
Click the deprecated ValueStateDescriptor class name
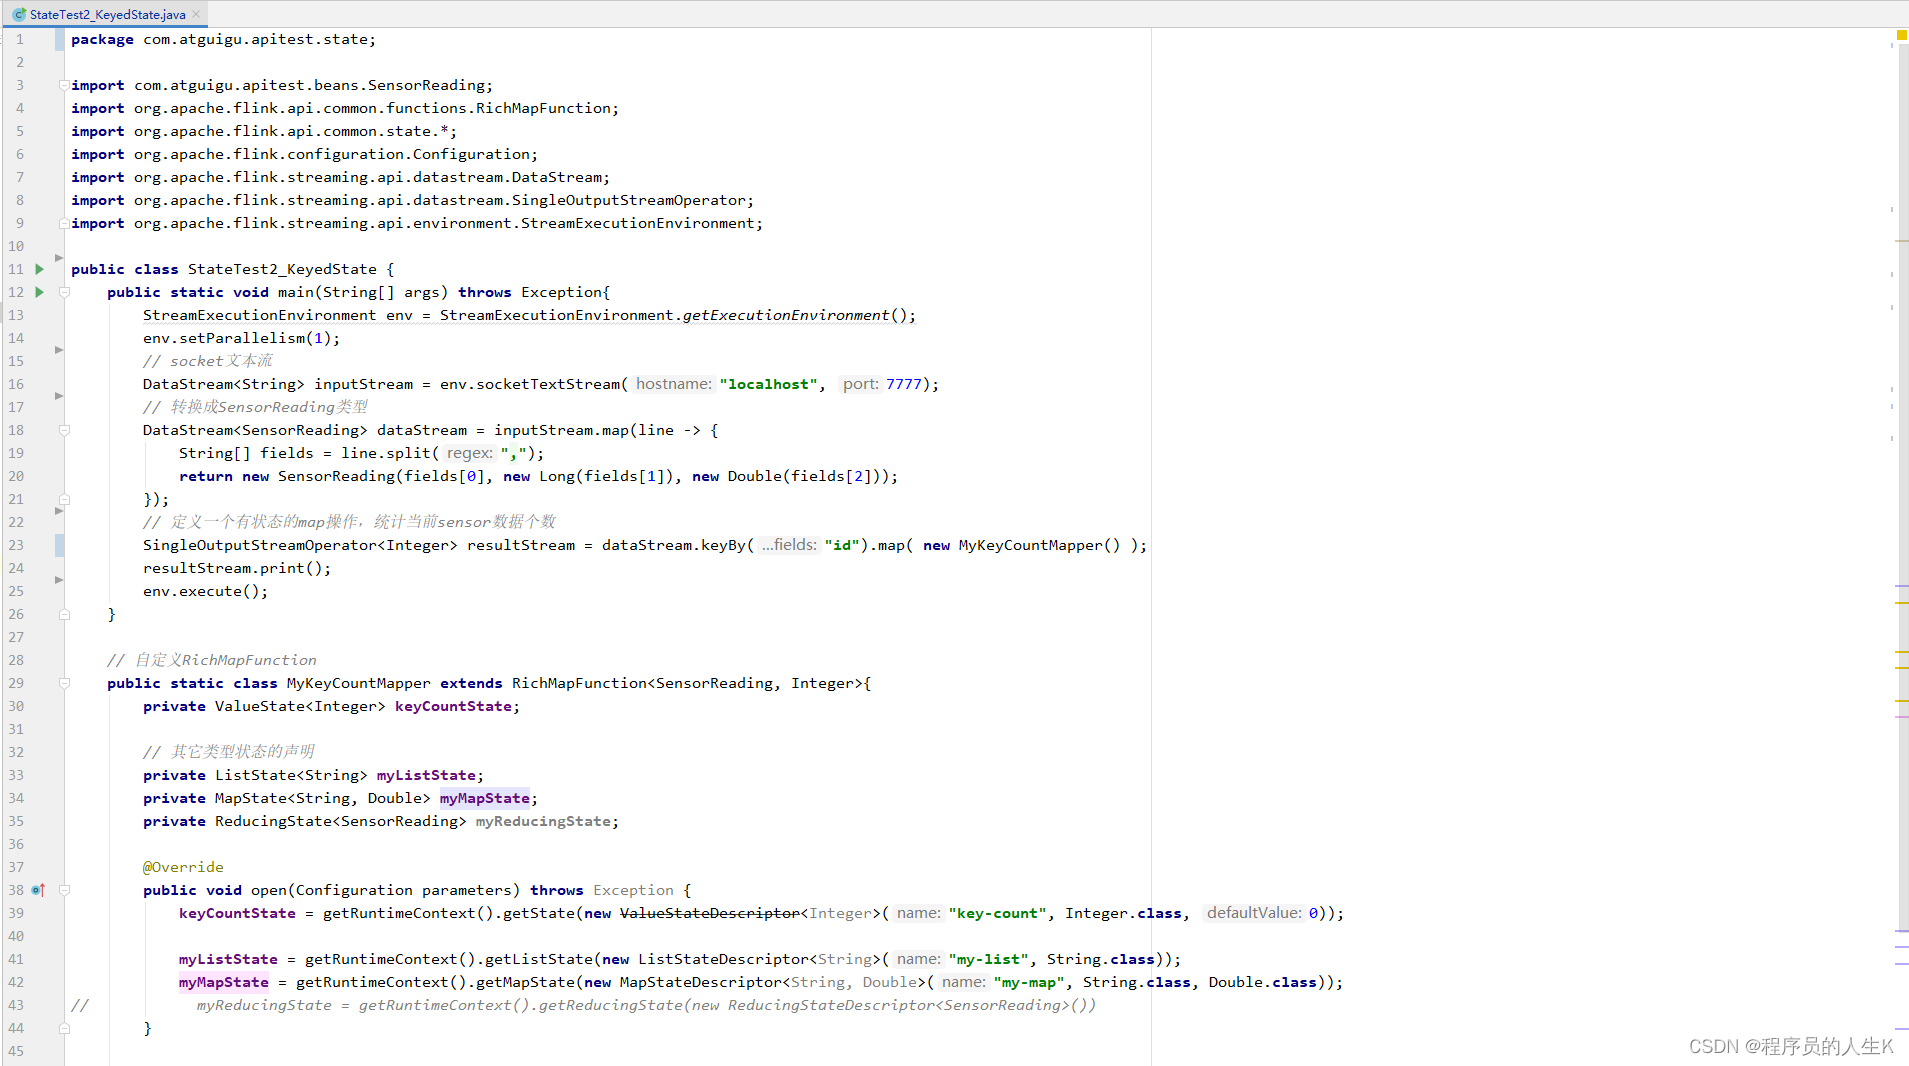[709, 913]
